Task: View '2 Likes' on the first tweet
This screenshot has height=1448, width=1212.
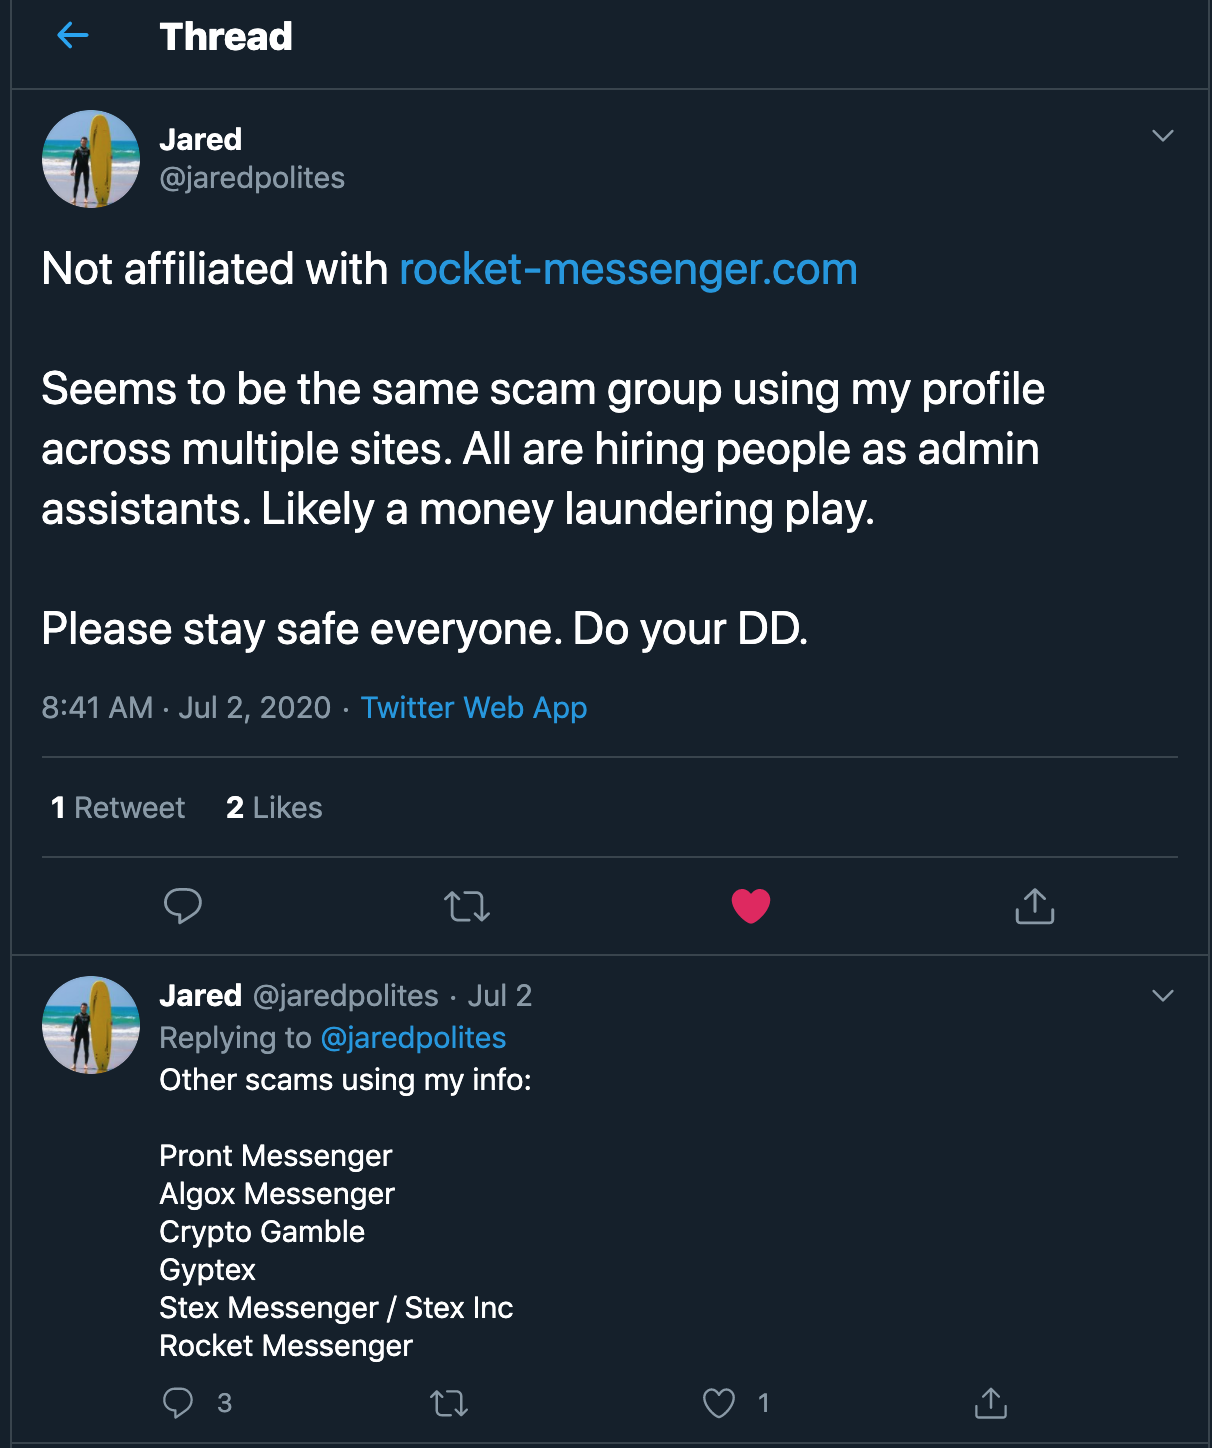Action: click(x=274, y=807)
